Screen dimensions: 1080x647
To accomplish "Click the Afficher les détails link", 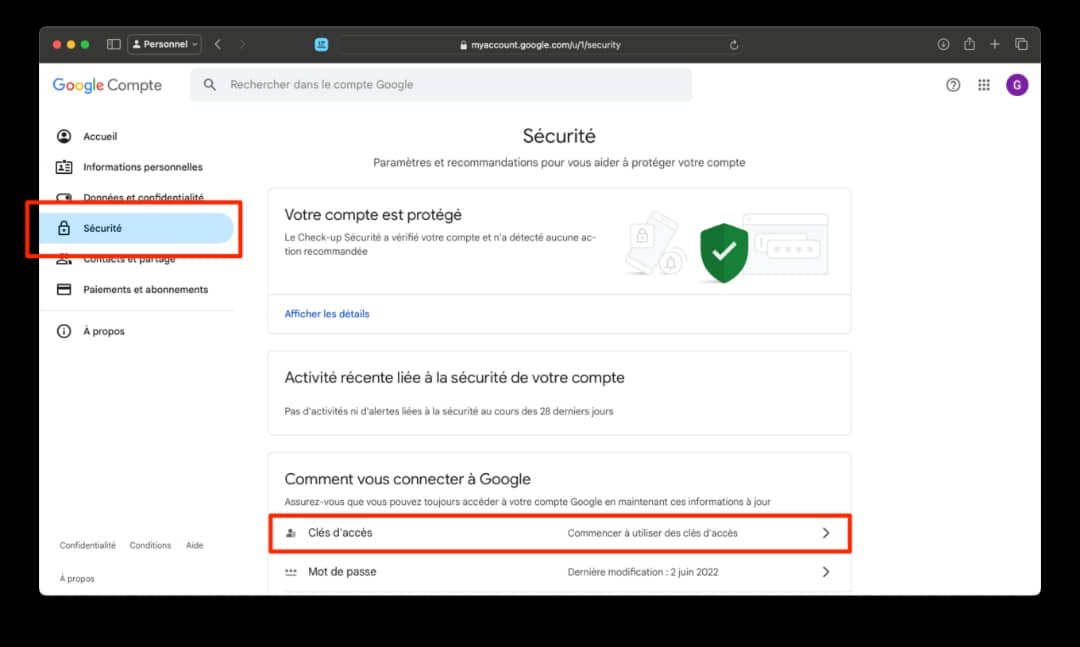I will 326,314.
